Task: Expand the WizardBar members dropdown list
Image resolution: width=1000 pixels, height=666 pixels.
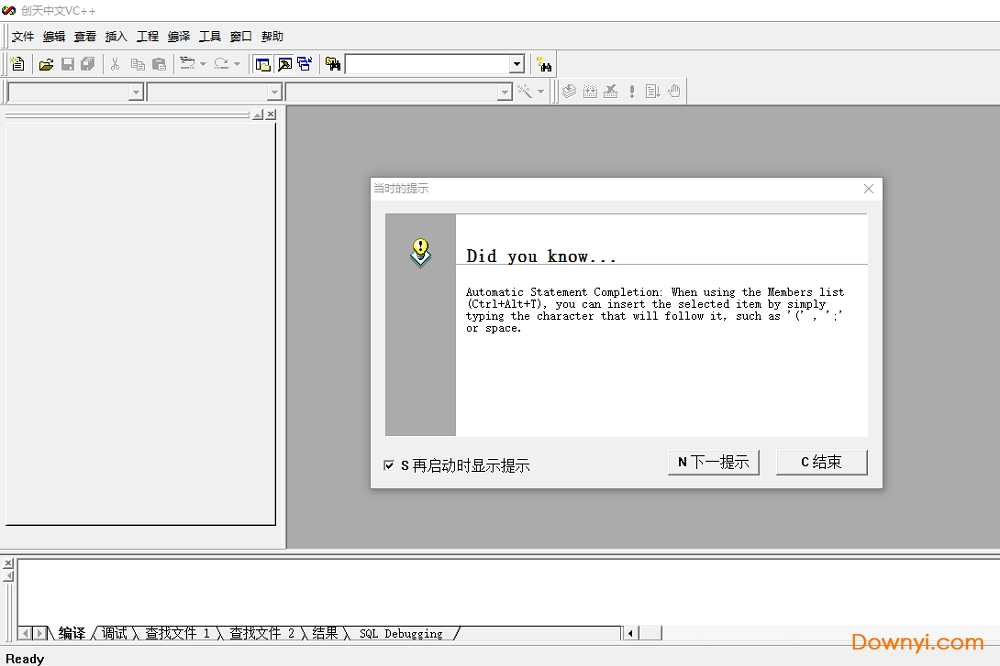Action: 505,92
